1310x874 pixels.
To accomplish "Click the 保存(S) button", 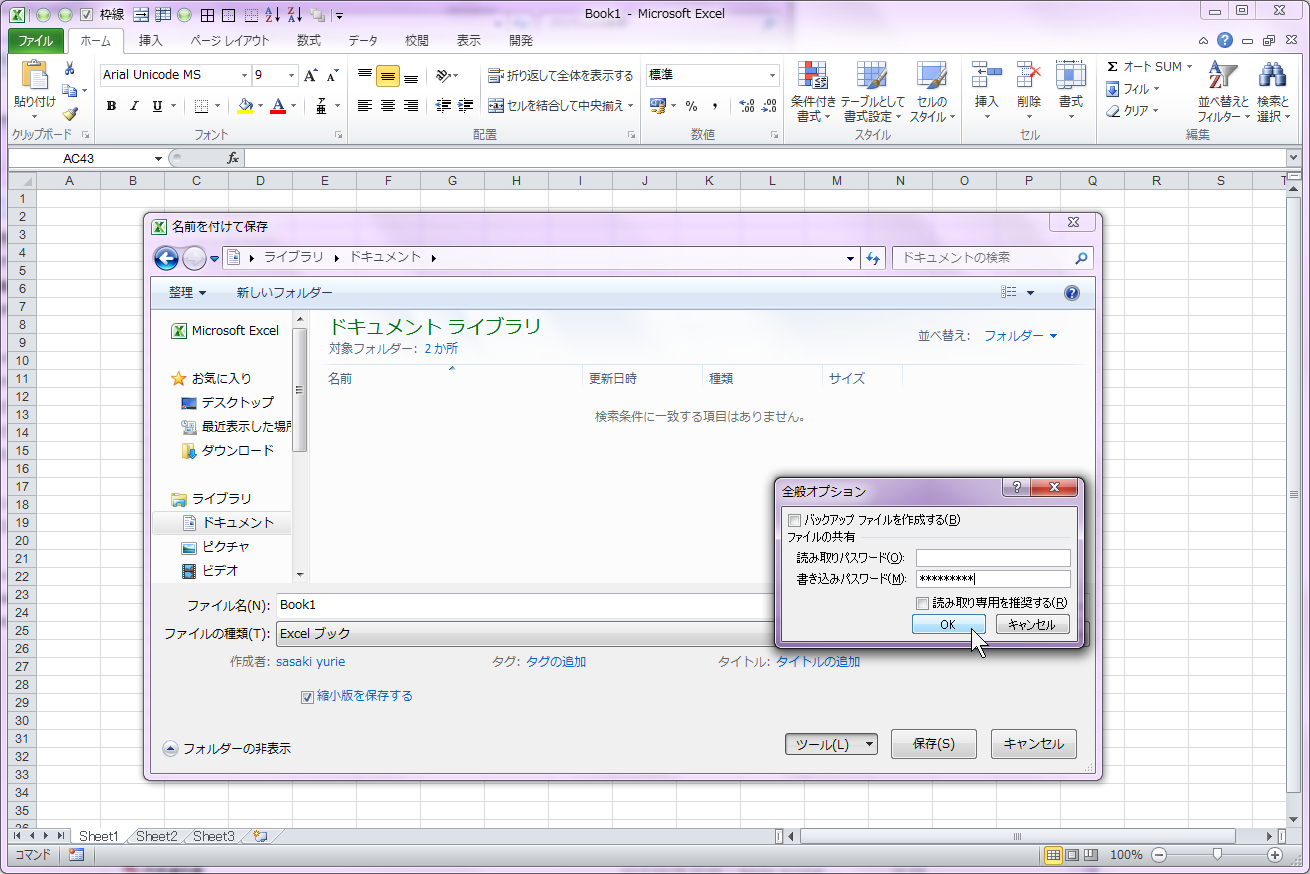I will coord(934,744).
